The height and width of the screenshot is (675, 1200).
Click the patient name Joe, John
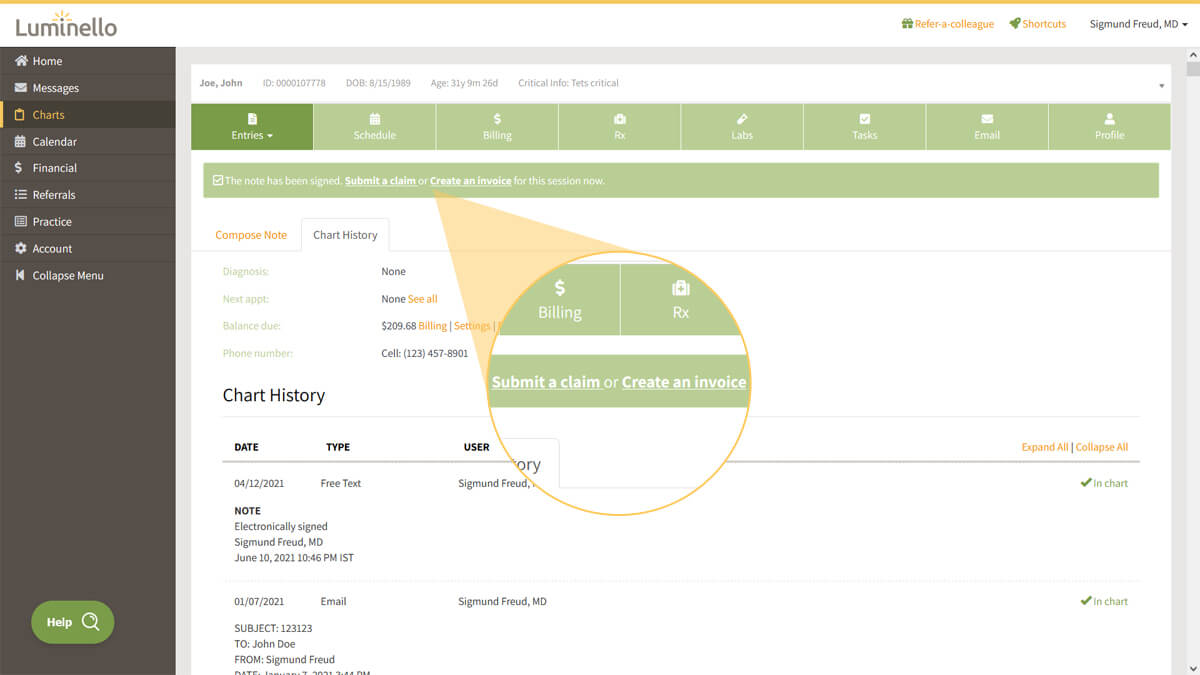pyautogui.click(x=221, y=83)
